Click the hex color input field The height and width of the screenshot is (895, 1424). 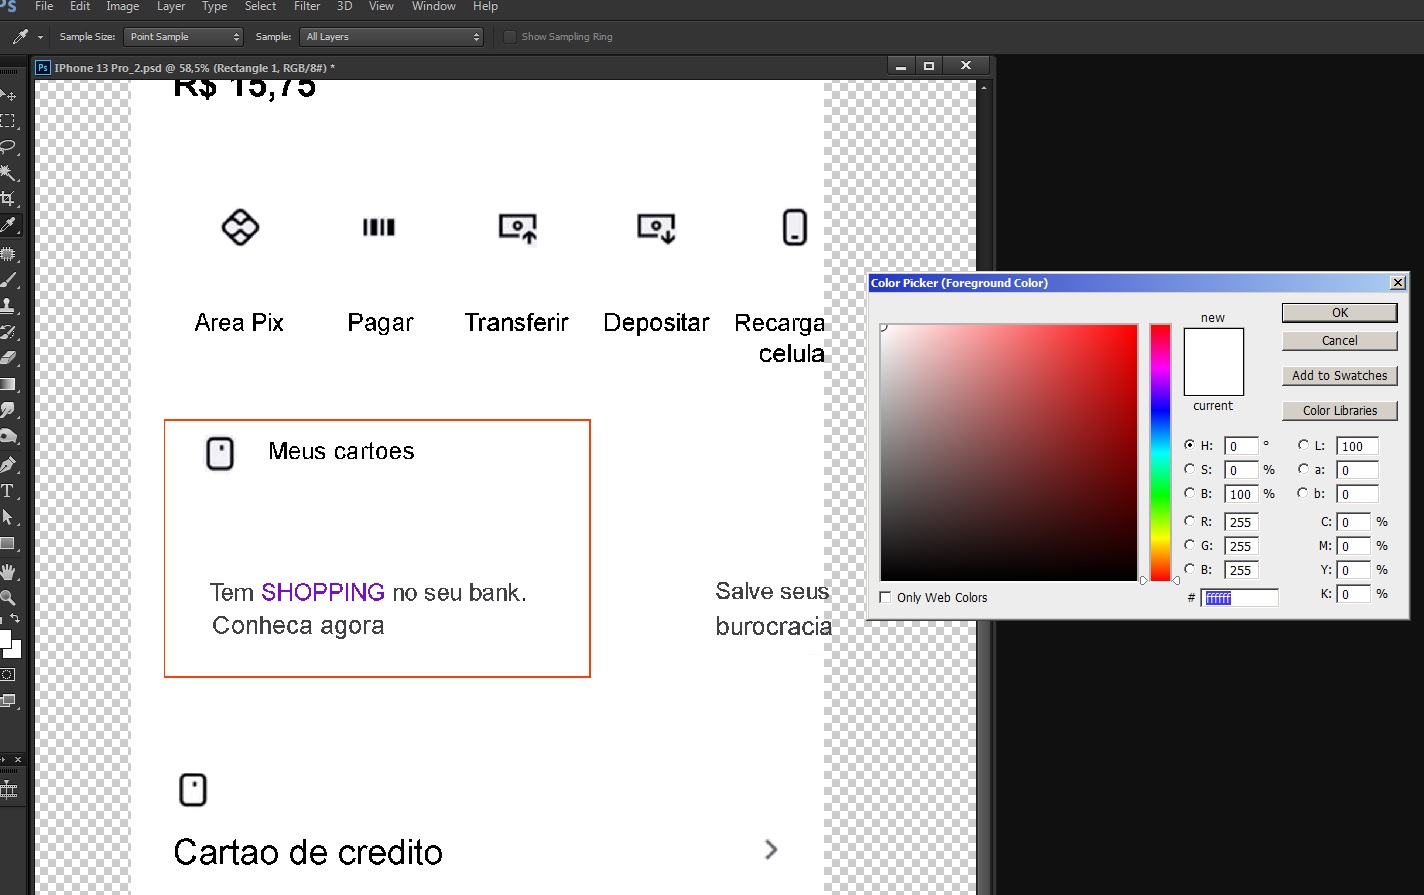pos(1240,598)
